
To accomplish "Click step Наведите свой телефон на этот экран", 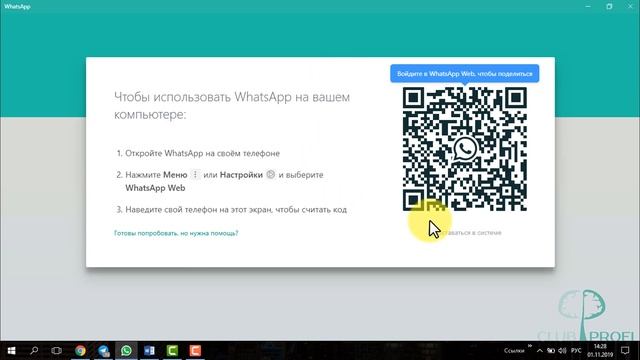I will click(236, 210).
